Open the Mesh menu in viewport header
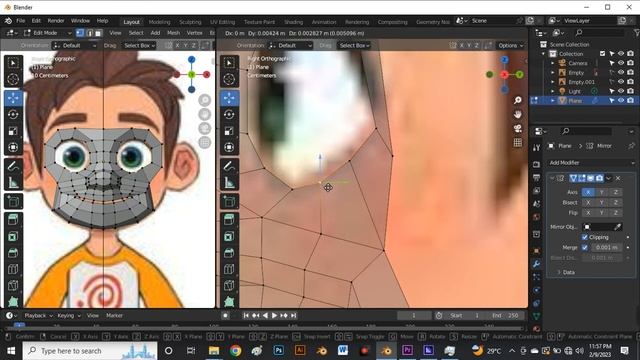The height and width of the screenshot is (360, 640). [173, 33]
